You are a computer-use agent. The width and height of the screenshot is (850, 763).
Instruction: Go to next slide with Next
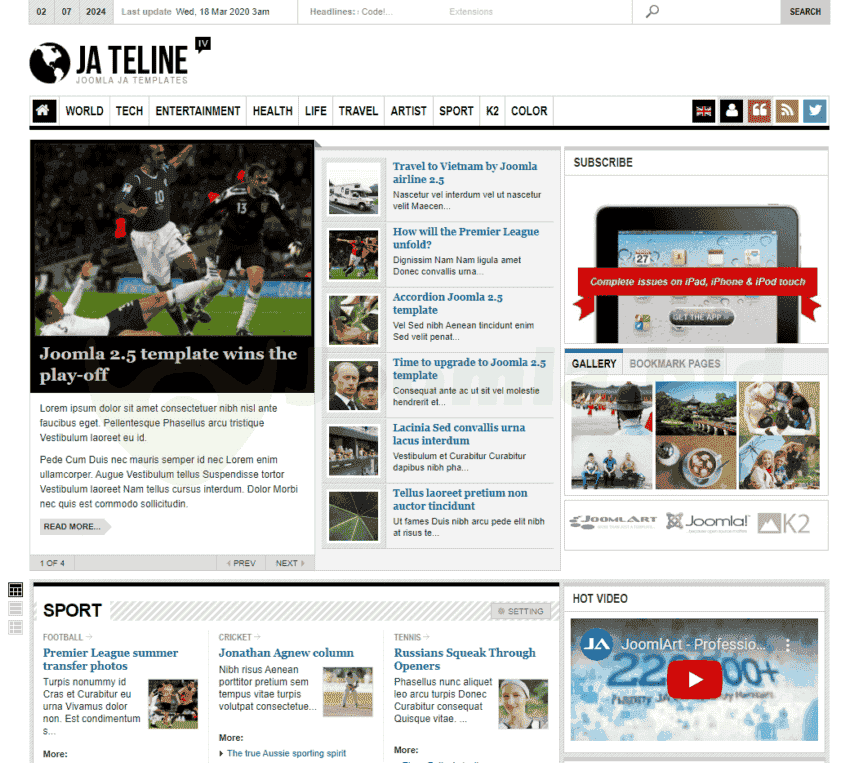pos(290,563)
